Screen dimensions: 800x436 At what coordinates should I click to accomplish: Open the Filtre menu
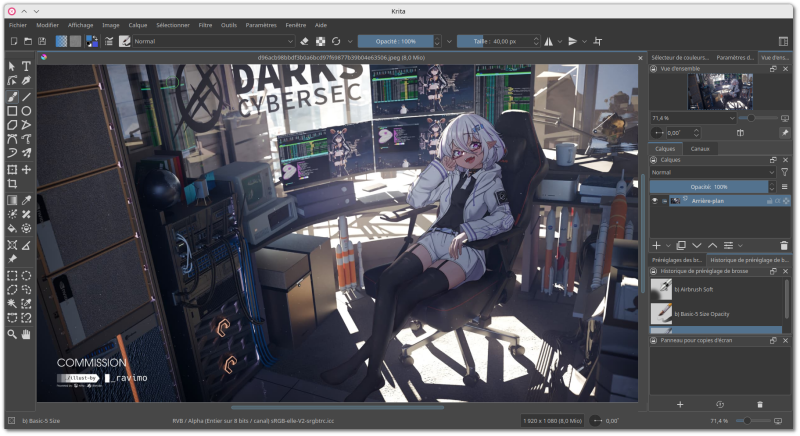coord(205,25)
